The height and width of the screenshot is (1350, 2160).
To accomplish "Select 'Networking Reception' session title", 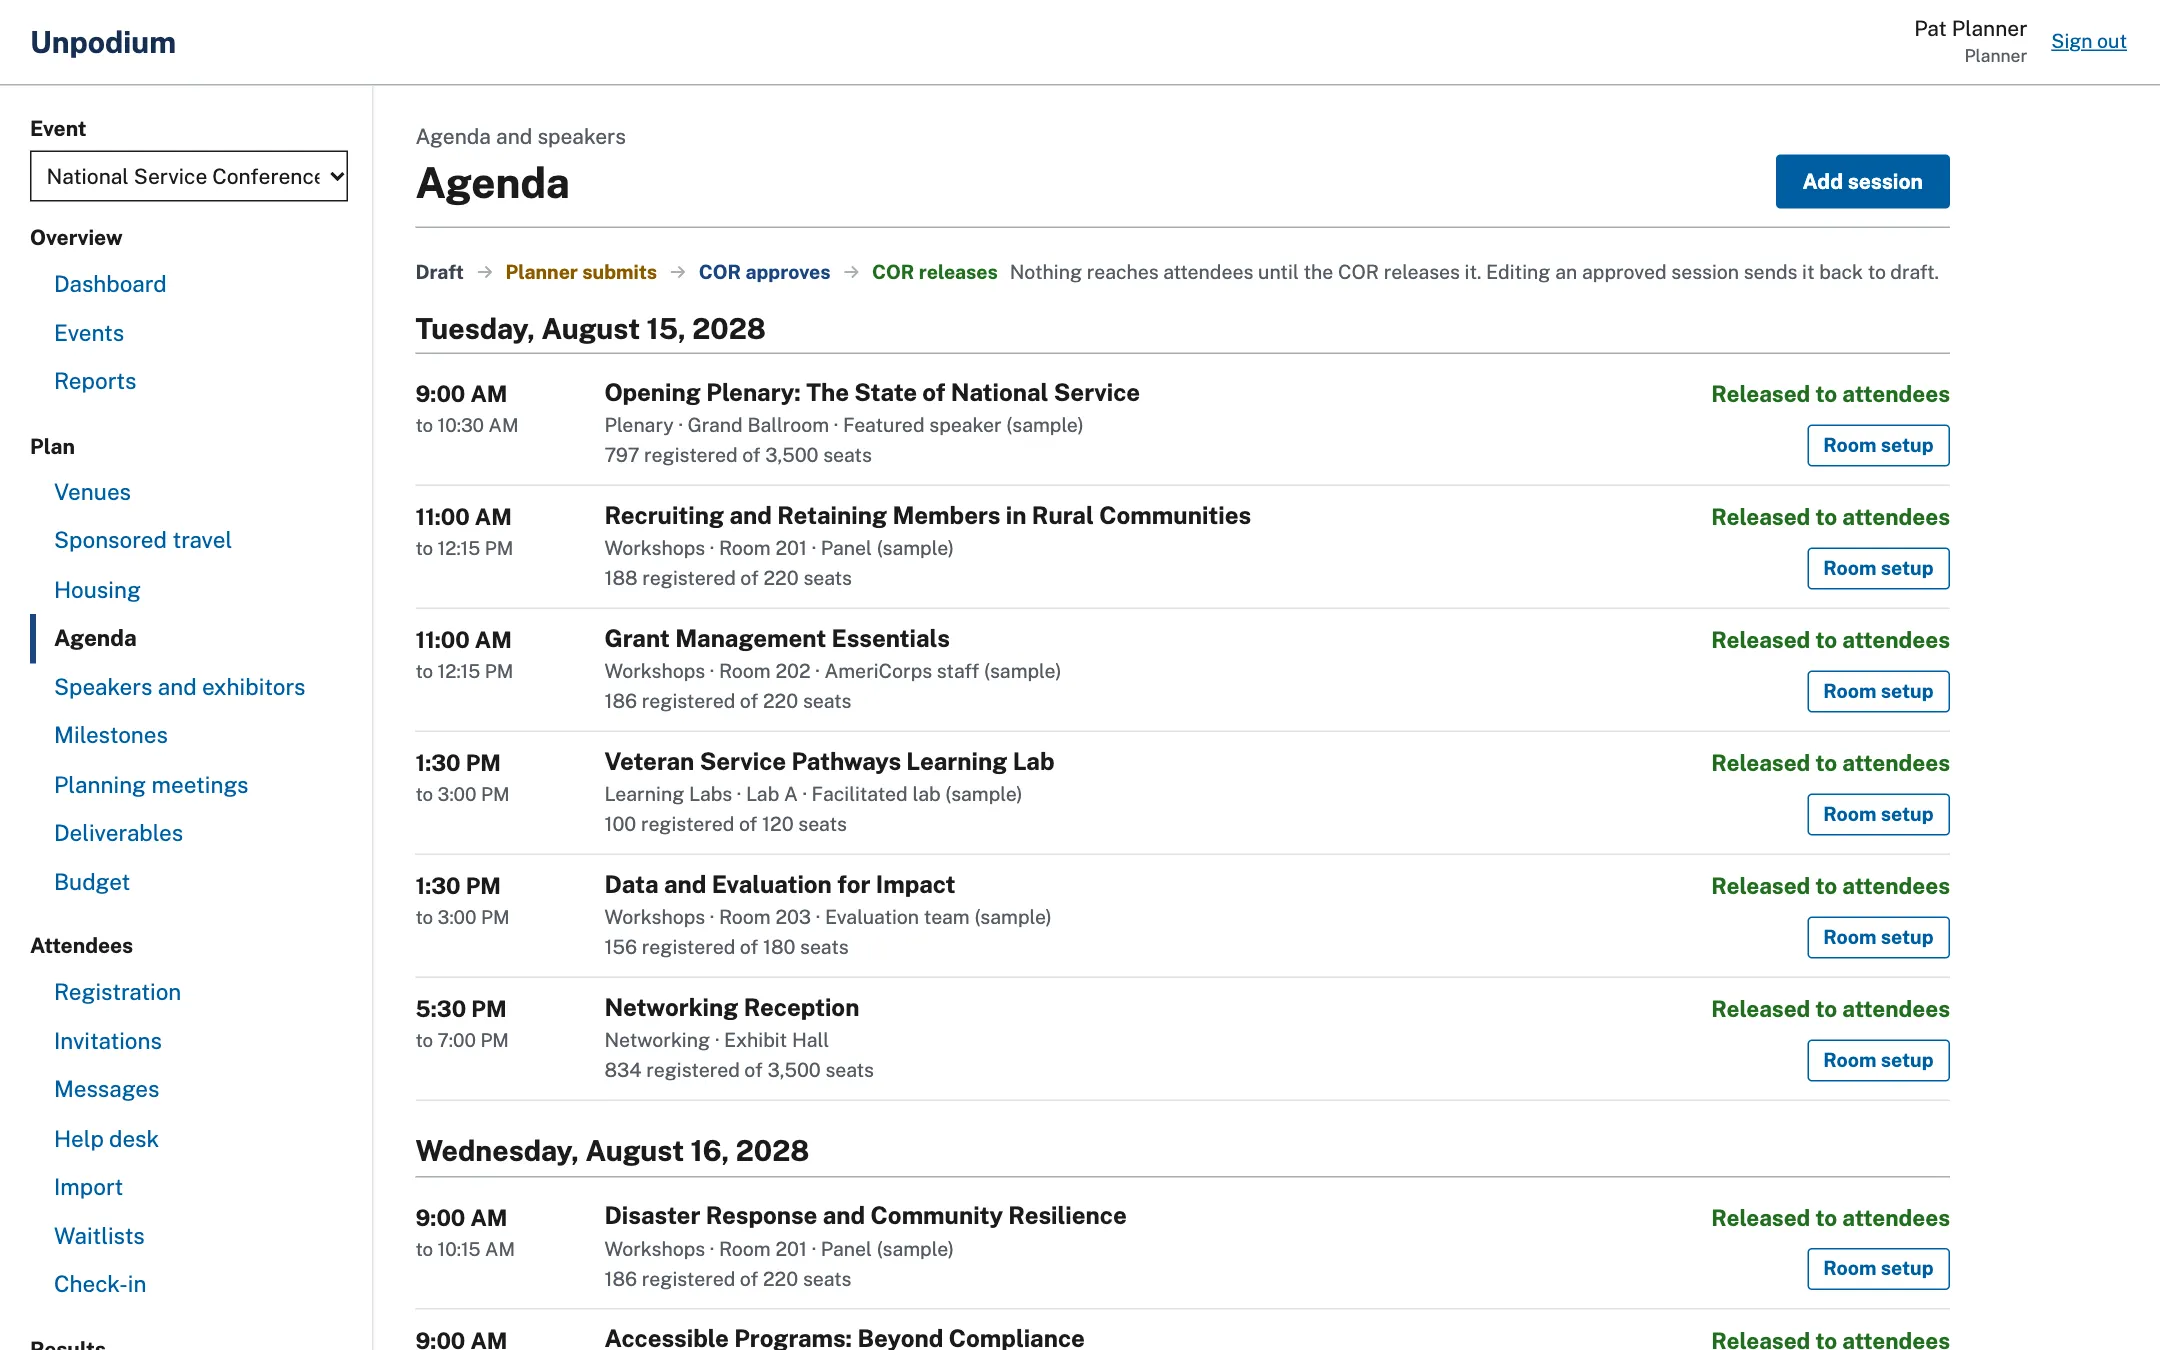I will click(732, 1007).
